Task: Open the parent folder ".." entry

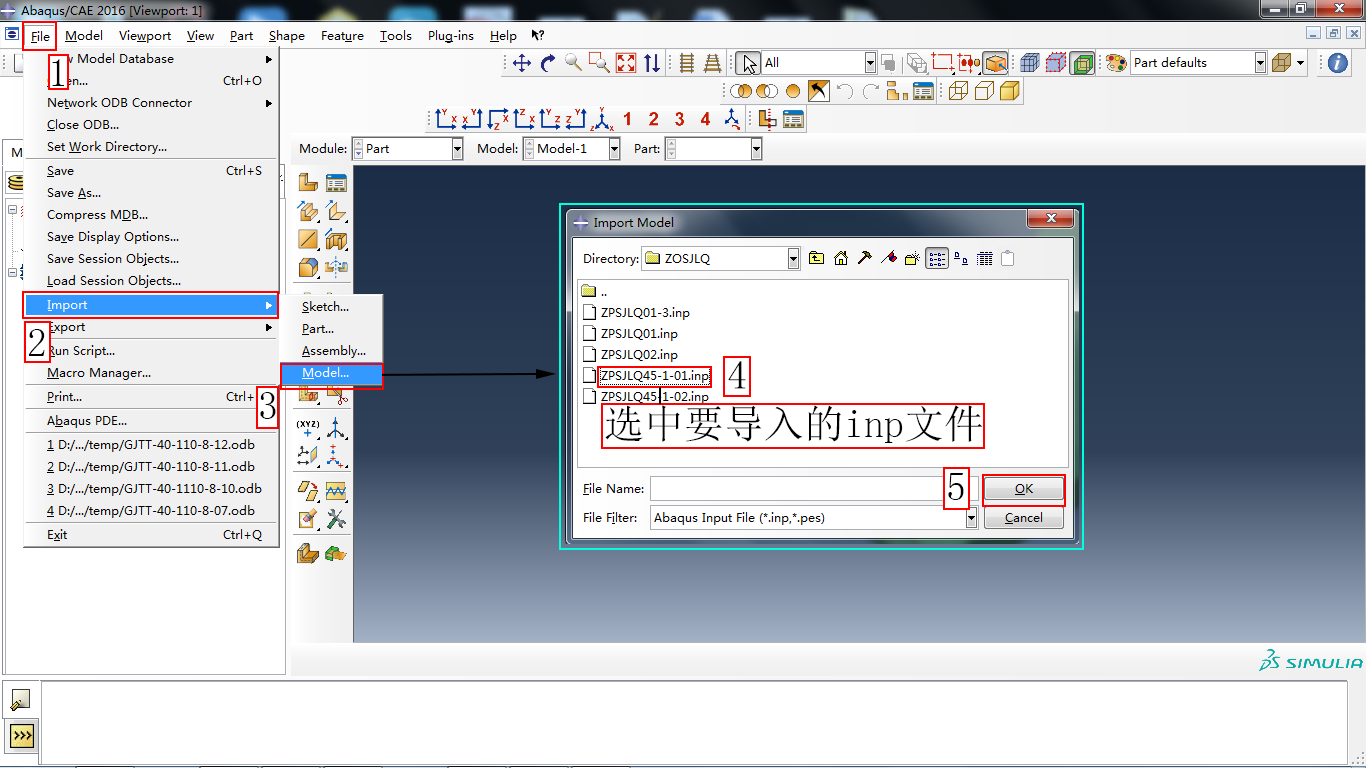Action: tap(594, 292)
